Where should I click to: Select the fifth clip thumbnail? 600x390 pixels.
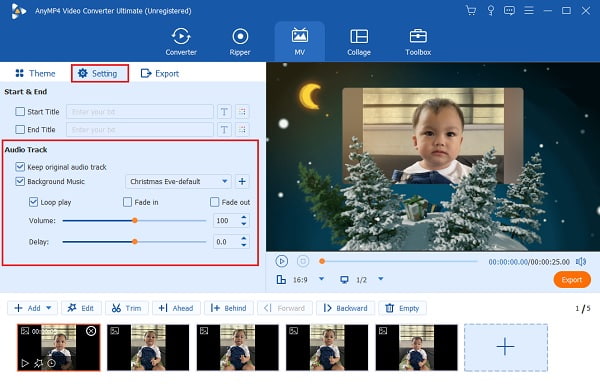[x=416, y=347]
